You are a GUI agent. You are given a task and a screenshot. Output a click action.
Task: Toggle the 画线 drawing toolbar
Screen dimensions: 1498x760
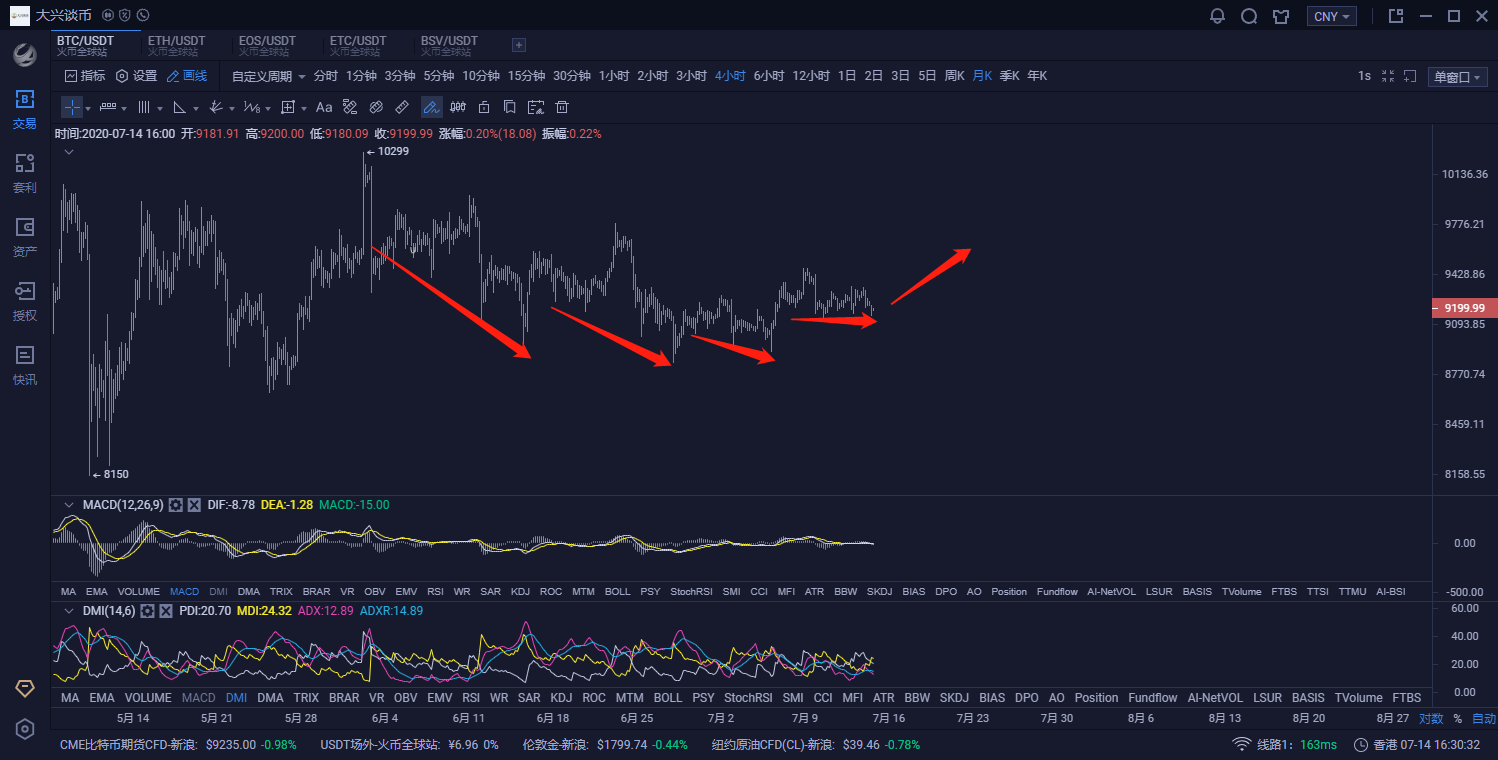coord(187,76)
